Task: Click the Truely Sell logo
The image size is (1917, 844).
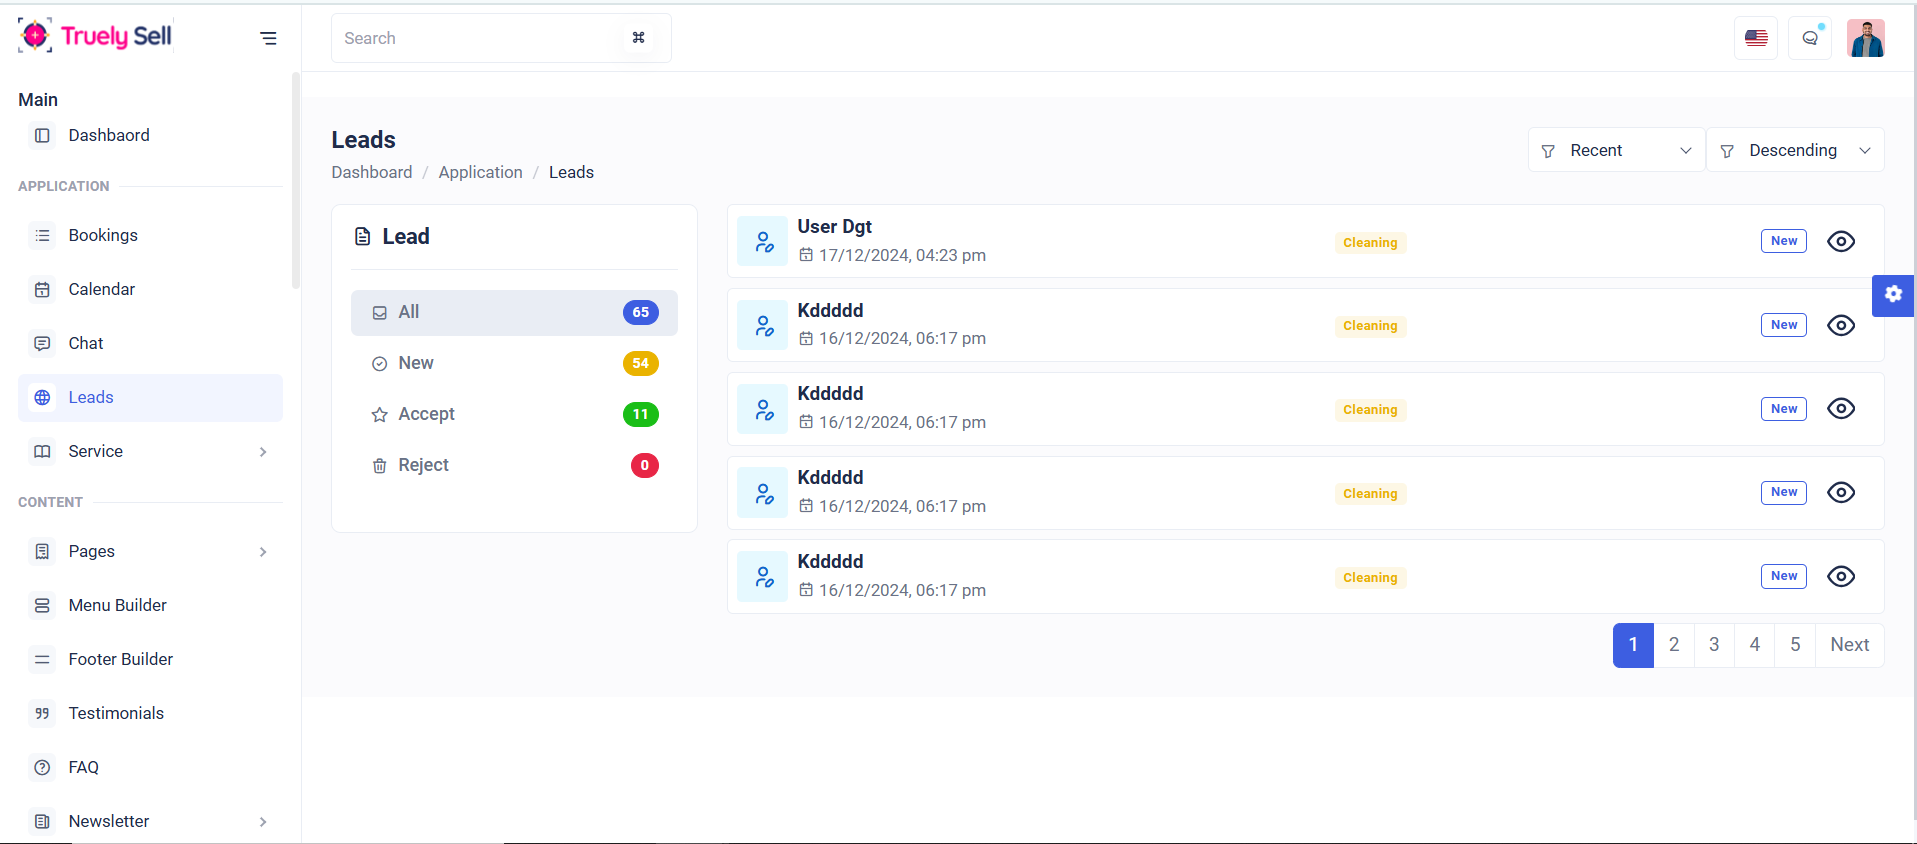Action: 96,36
